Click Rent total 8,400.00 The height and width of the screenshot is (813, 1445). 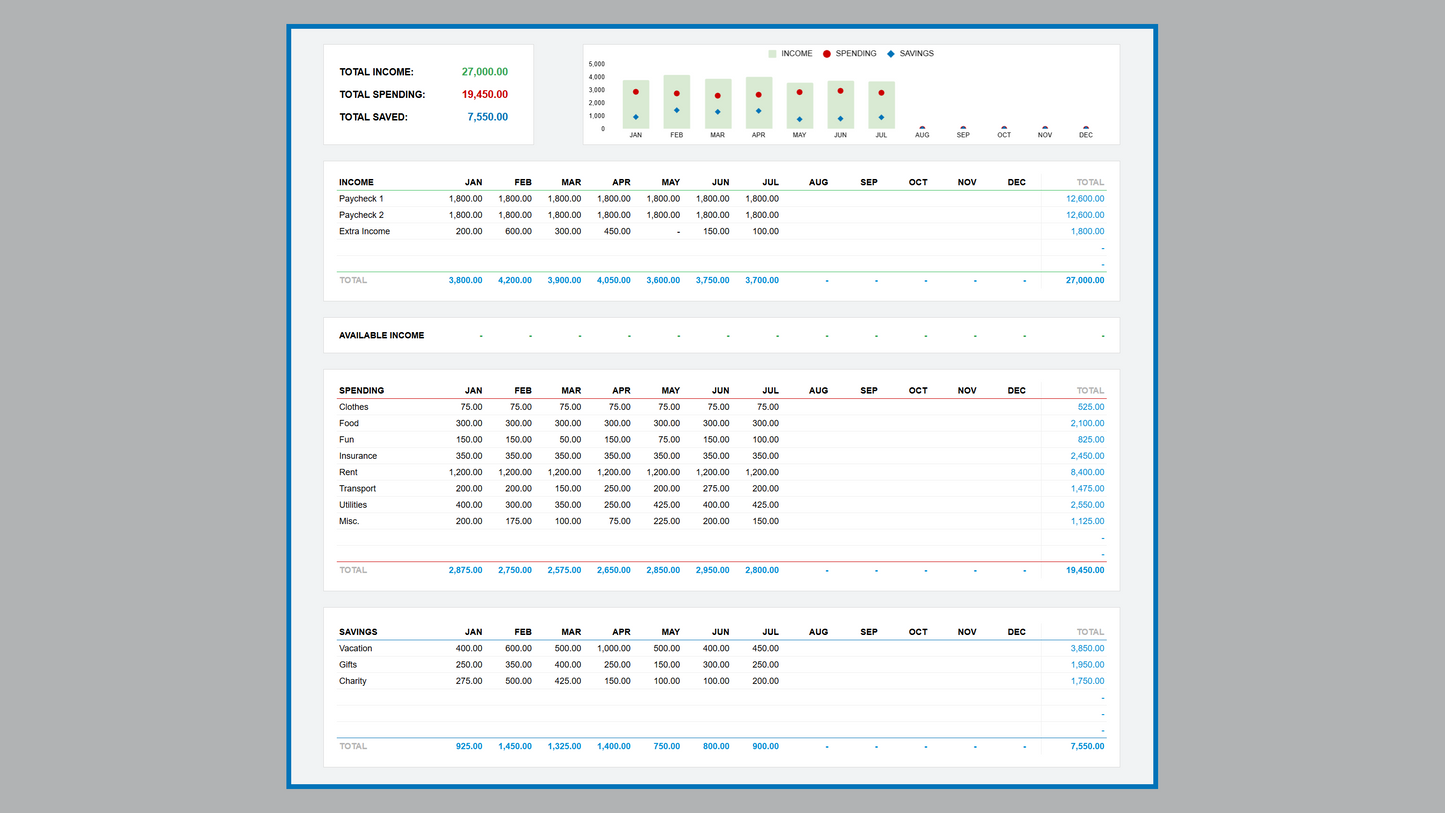1088,473
